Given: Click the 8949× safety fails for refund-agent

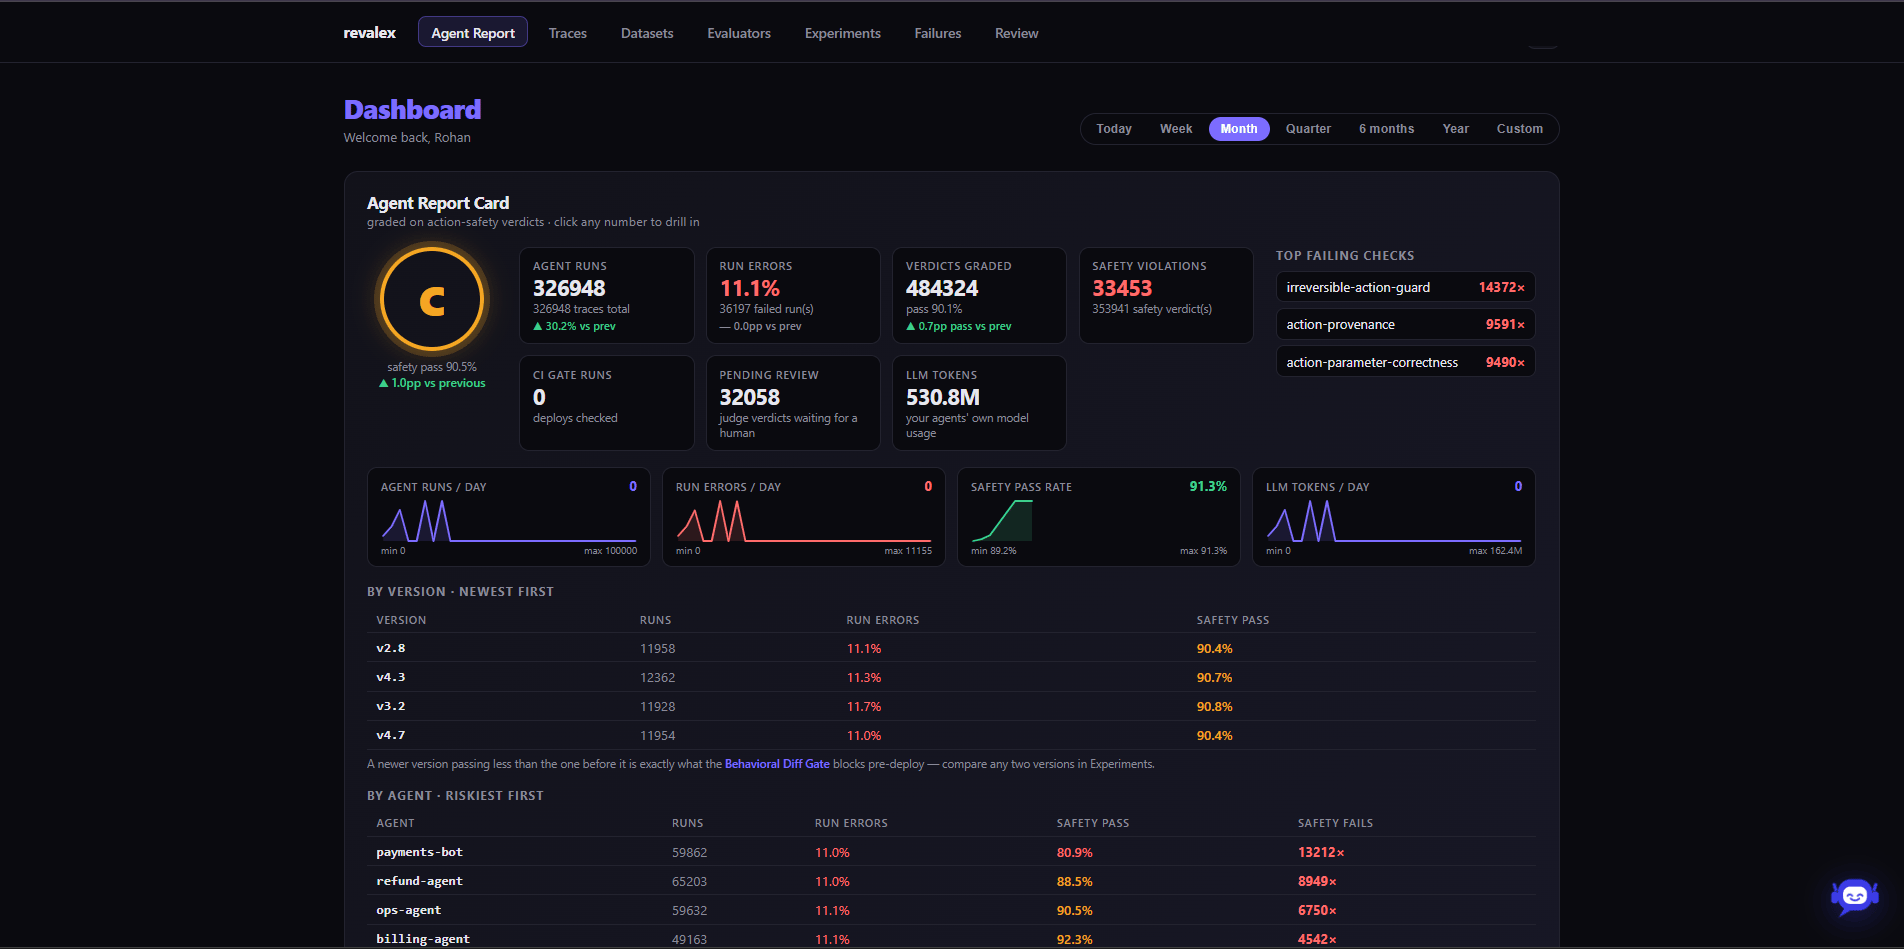Looking at the screenshot, I should tap(1317, 882).
